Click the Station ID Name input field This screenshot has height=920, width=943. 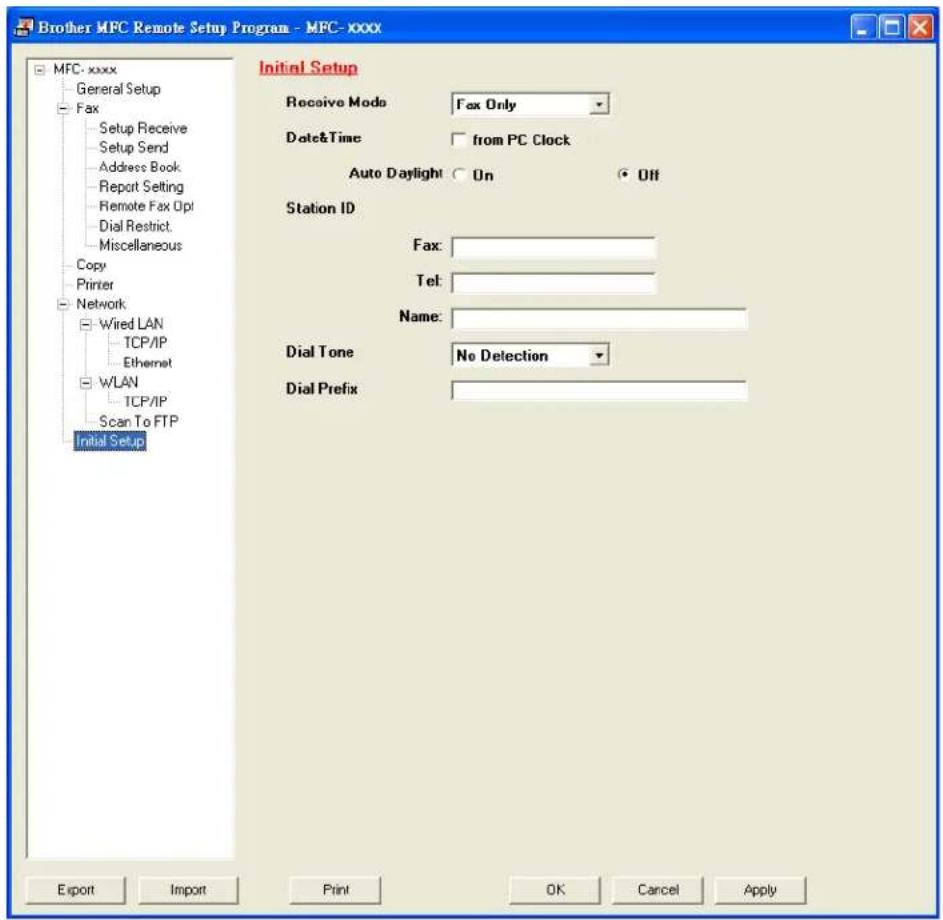pos(599,319)
